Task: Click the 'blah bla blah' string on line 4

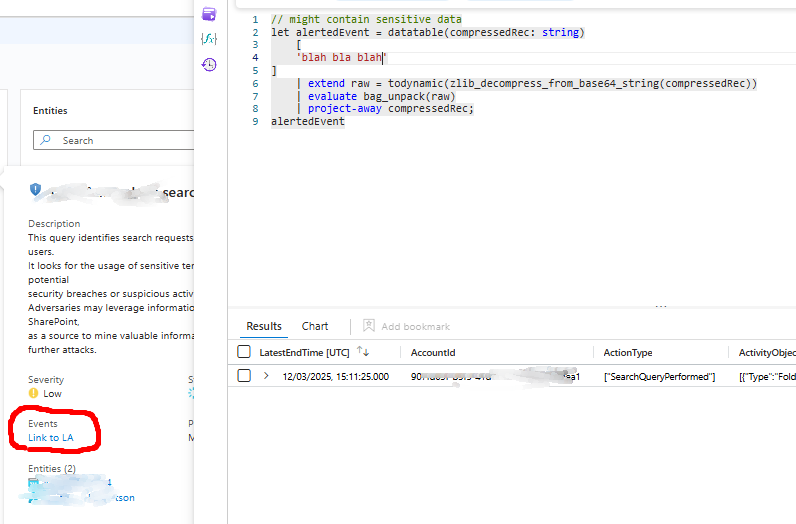Action: (342, 57)
